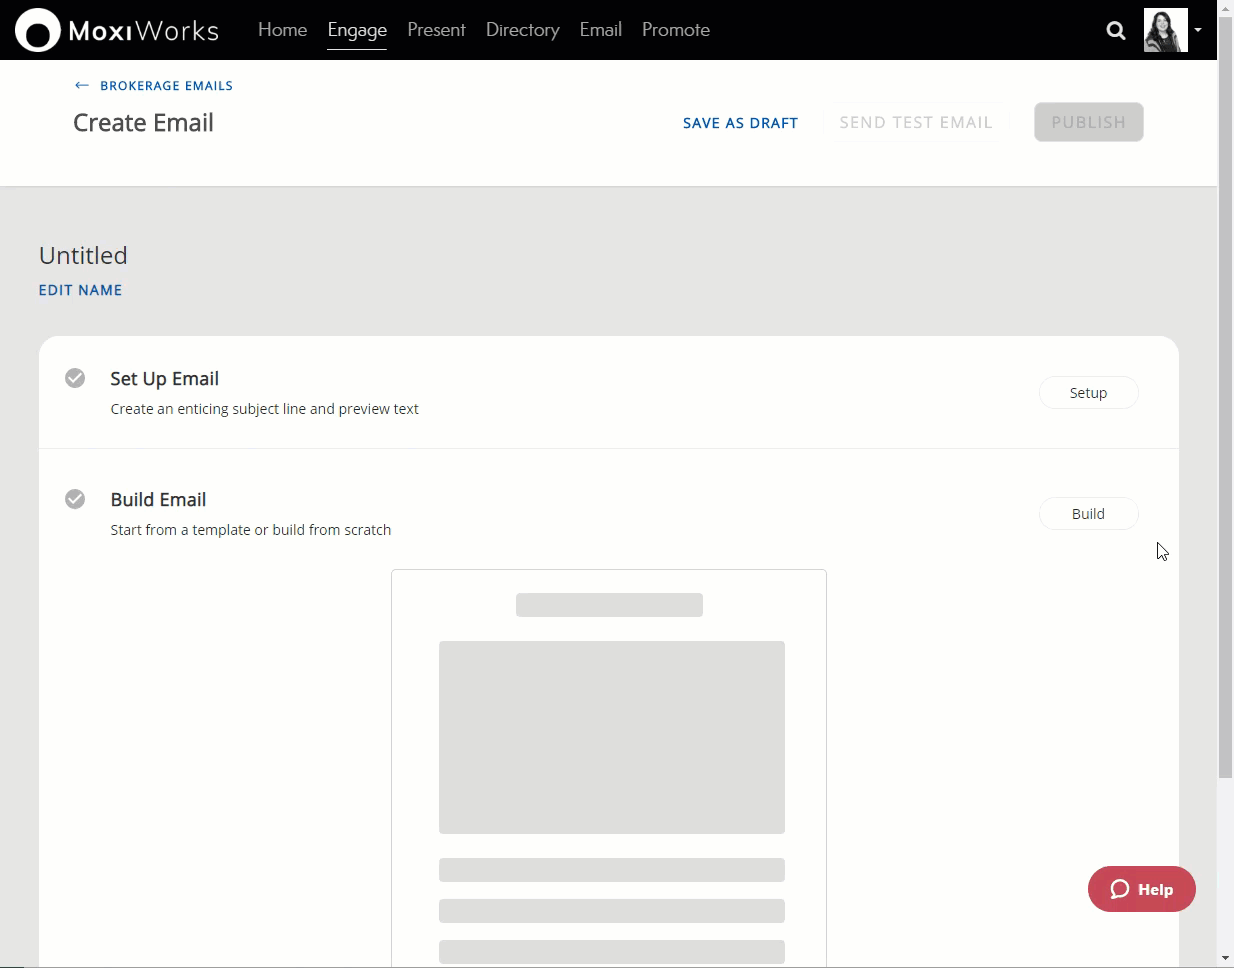Click the back arrow beside Brokerage Emails

click(x=82, y=86)
